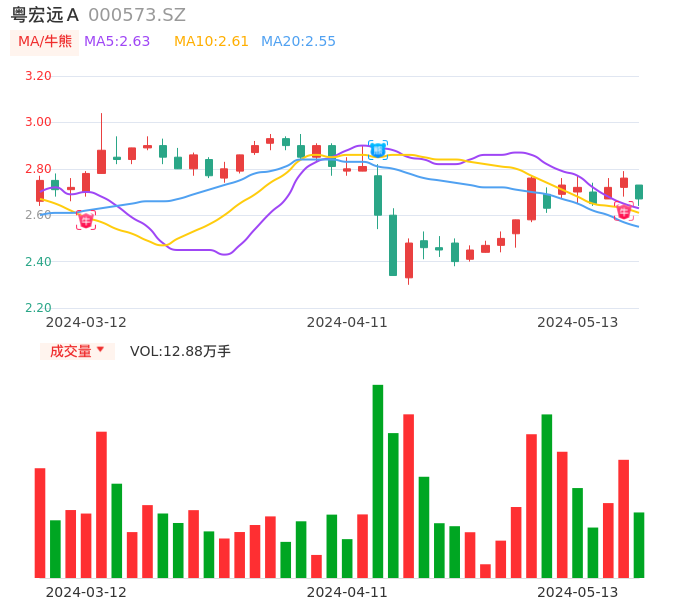Viewport: 686px width, 606px height.
Task: Click the pink bull marker near 2024-05-13
Action: [x=624, y=212]
